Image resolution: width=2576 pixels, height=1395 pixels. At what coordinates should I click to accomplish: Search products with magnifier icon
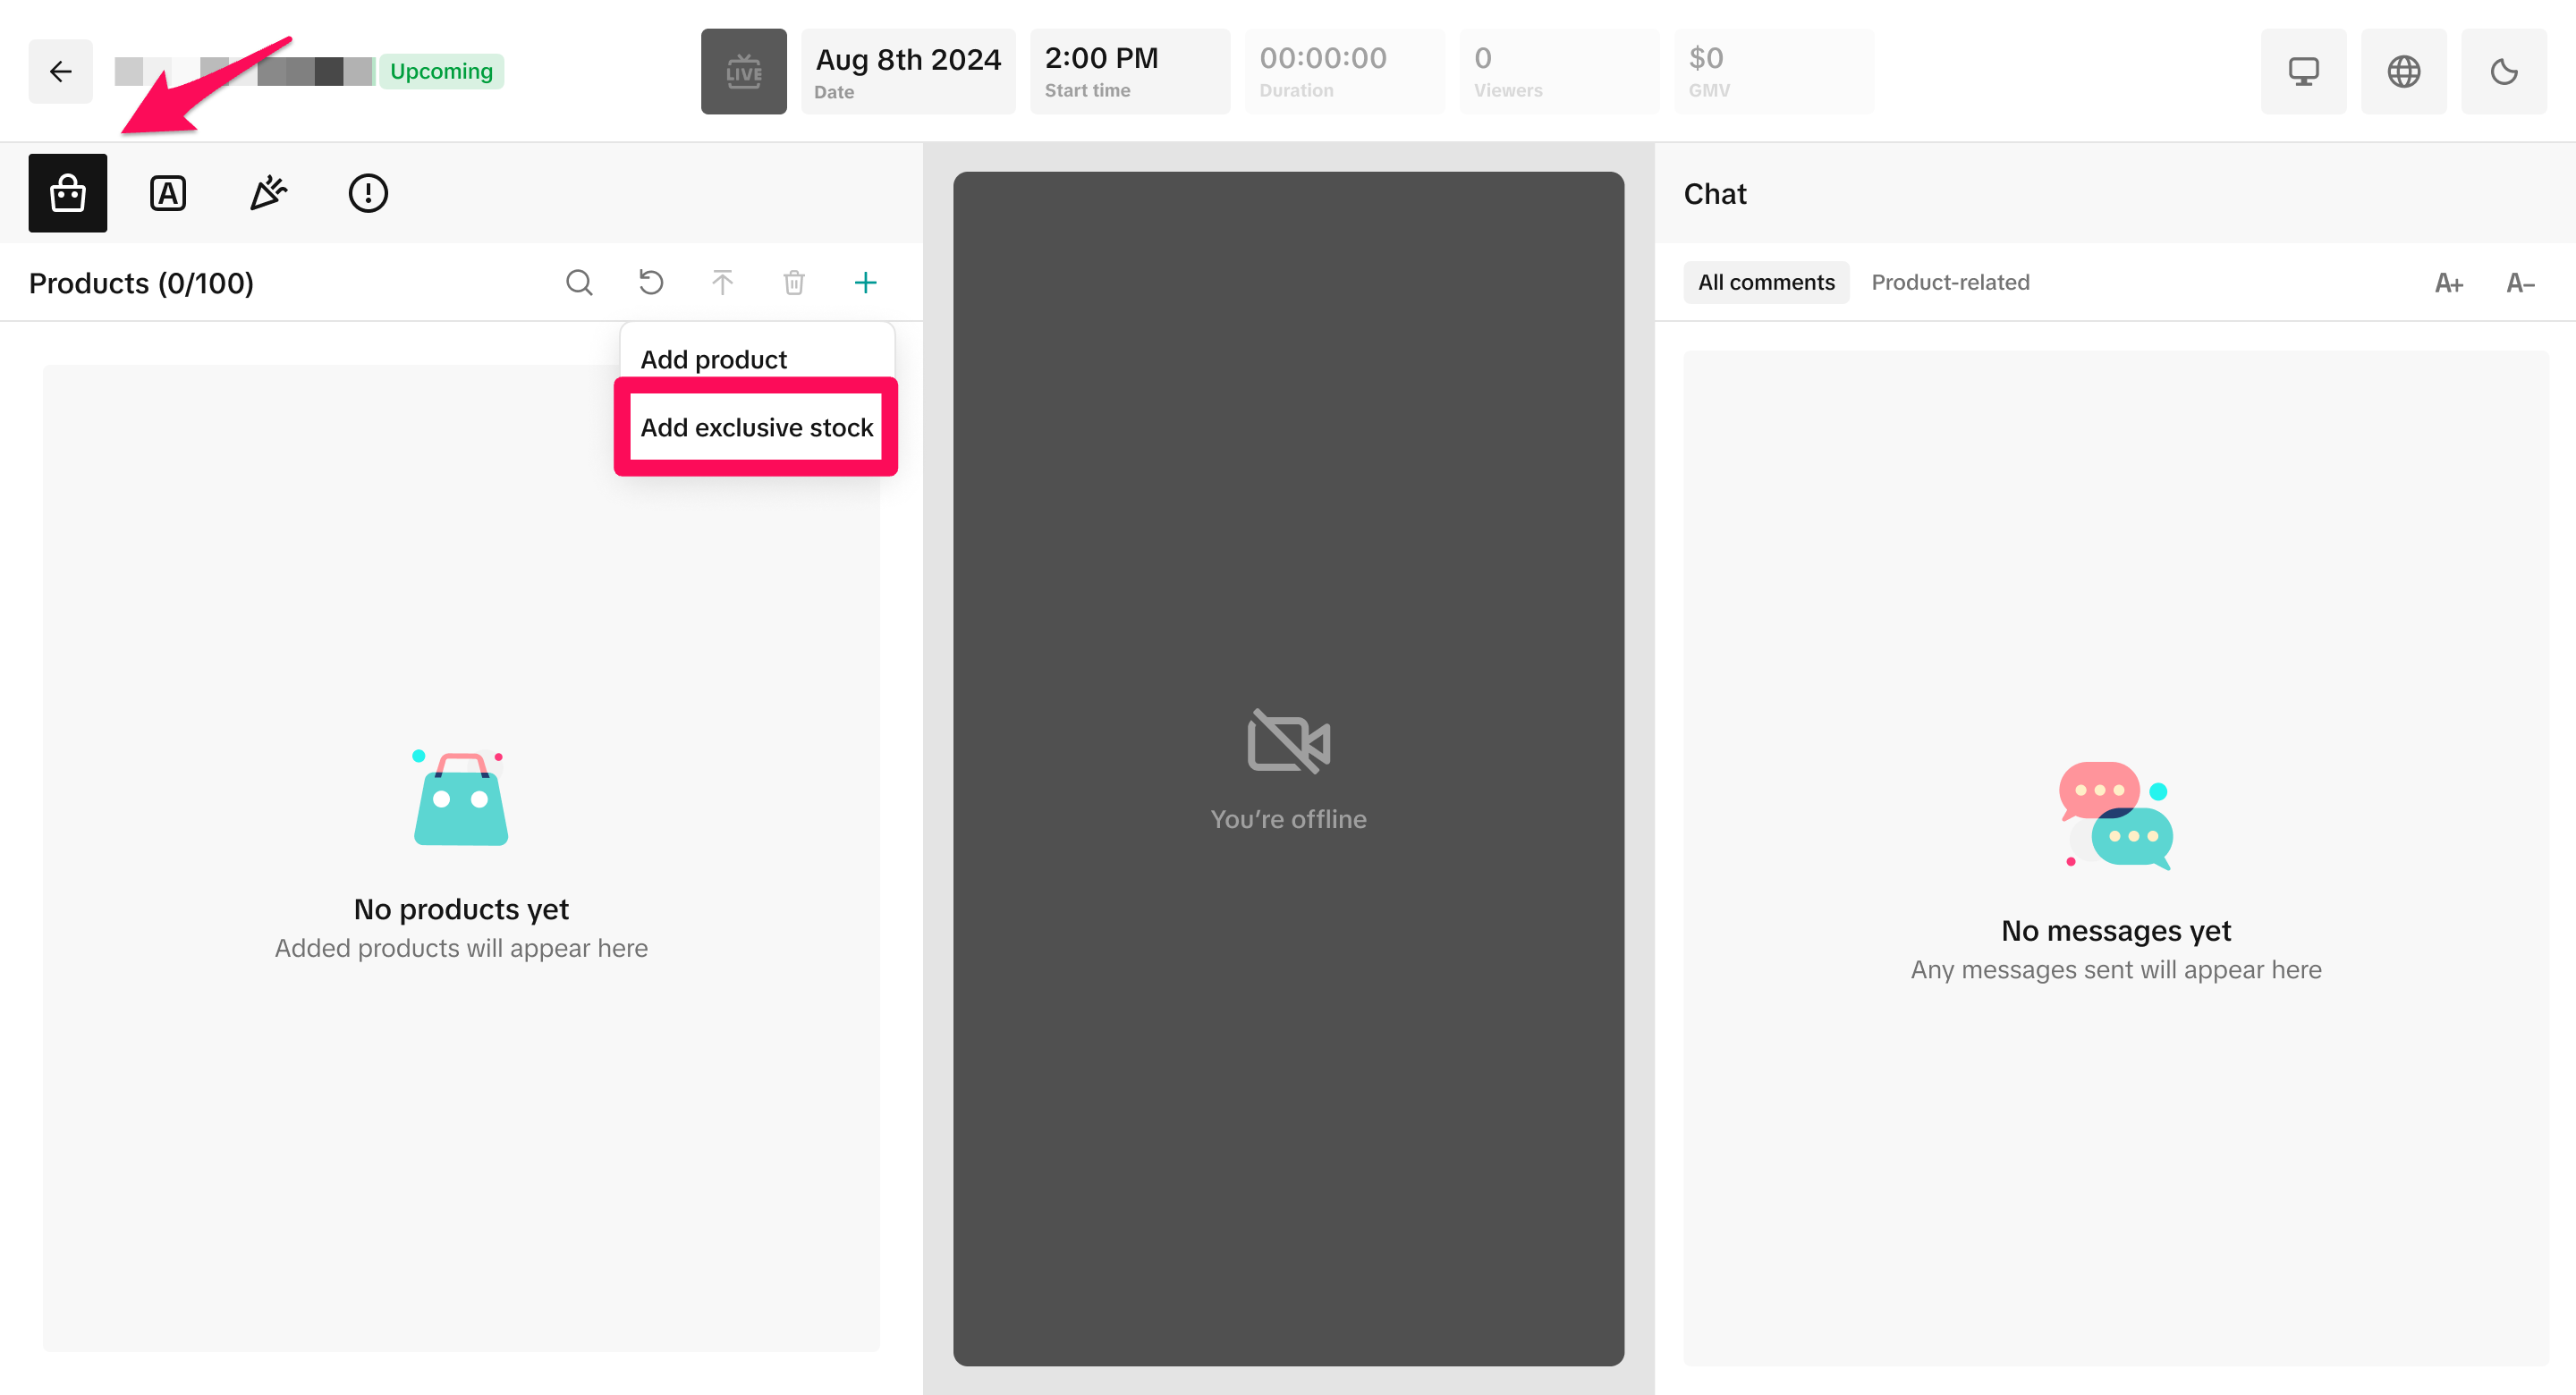click(579, 283)
